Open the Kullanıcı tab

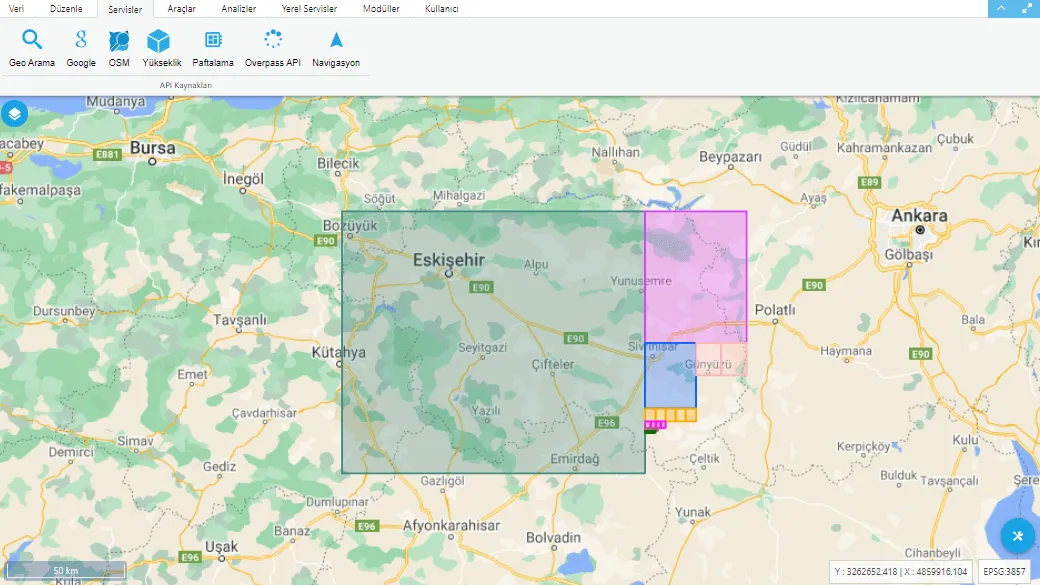442,9
